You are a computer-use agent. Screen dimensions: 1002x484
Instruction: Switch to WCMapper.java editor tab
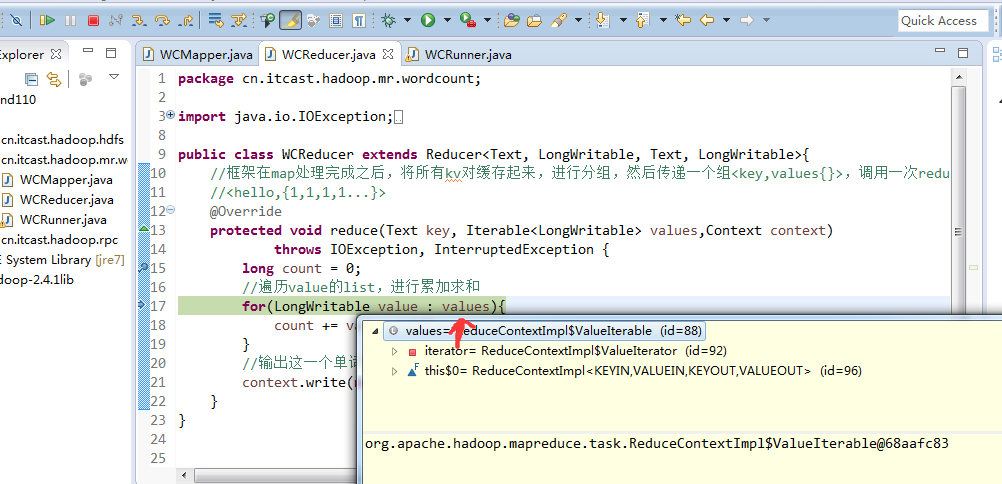[199, 55]
